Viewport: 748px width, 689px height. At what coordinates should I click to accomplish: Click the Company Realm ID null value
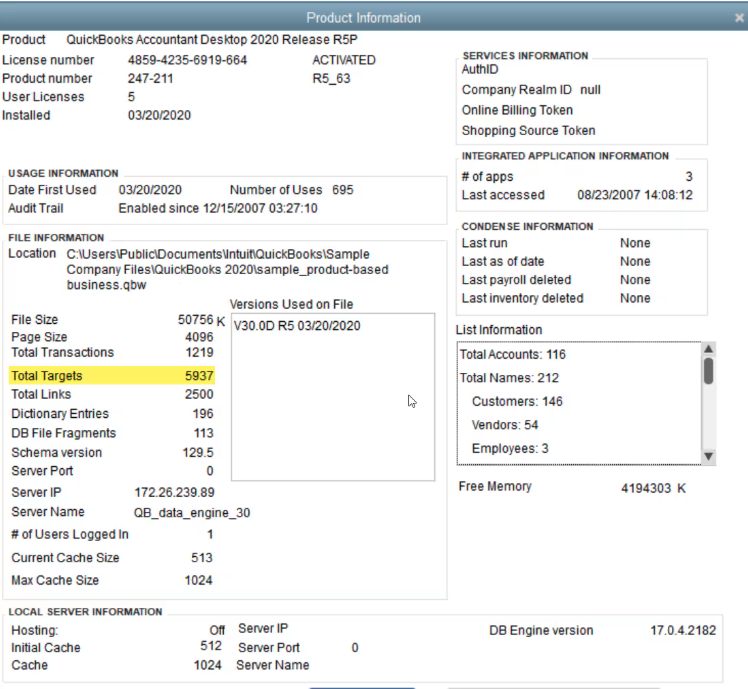coord(590,90)
